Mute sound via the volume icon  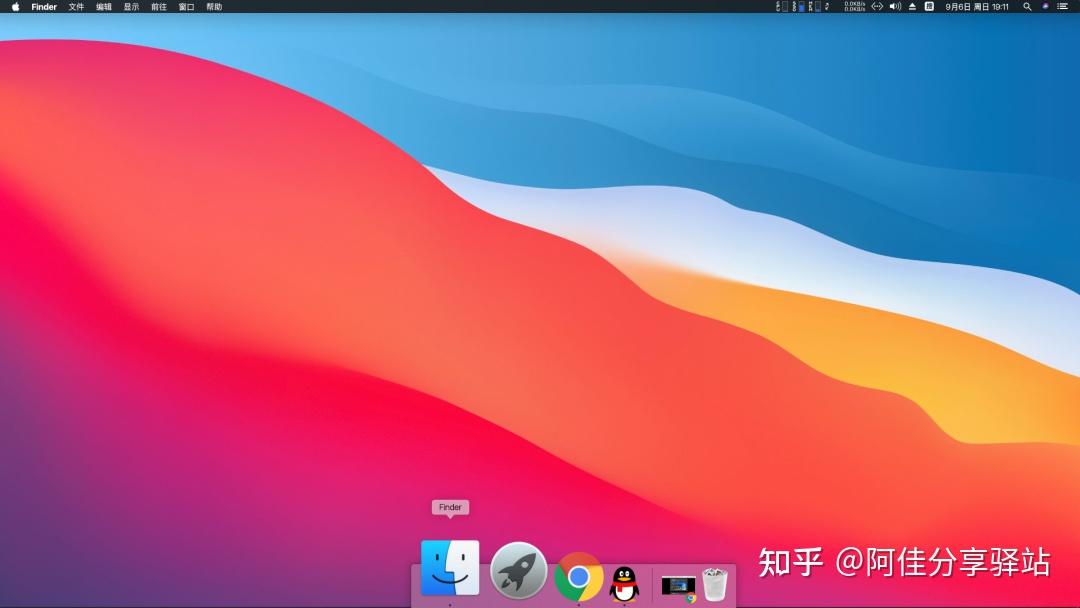point(895,7)
